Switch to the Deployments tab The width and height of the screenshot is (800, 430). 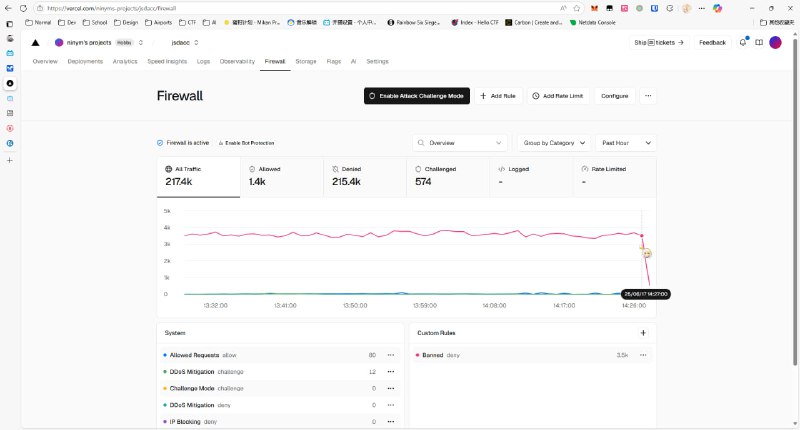85,62
